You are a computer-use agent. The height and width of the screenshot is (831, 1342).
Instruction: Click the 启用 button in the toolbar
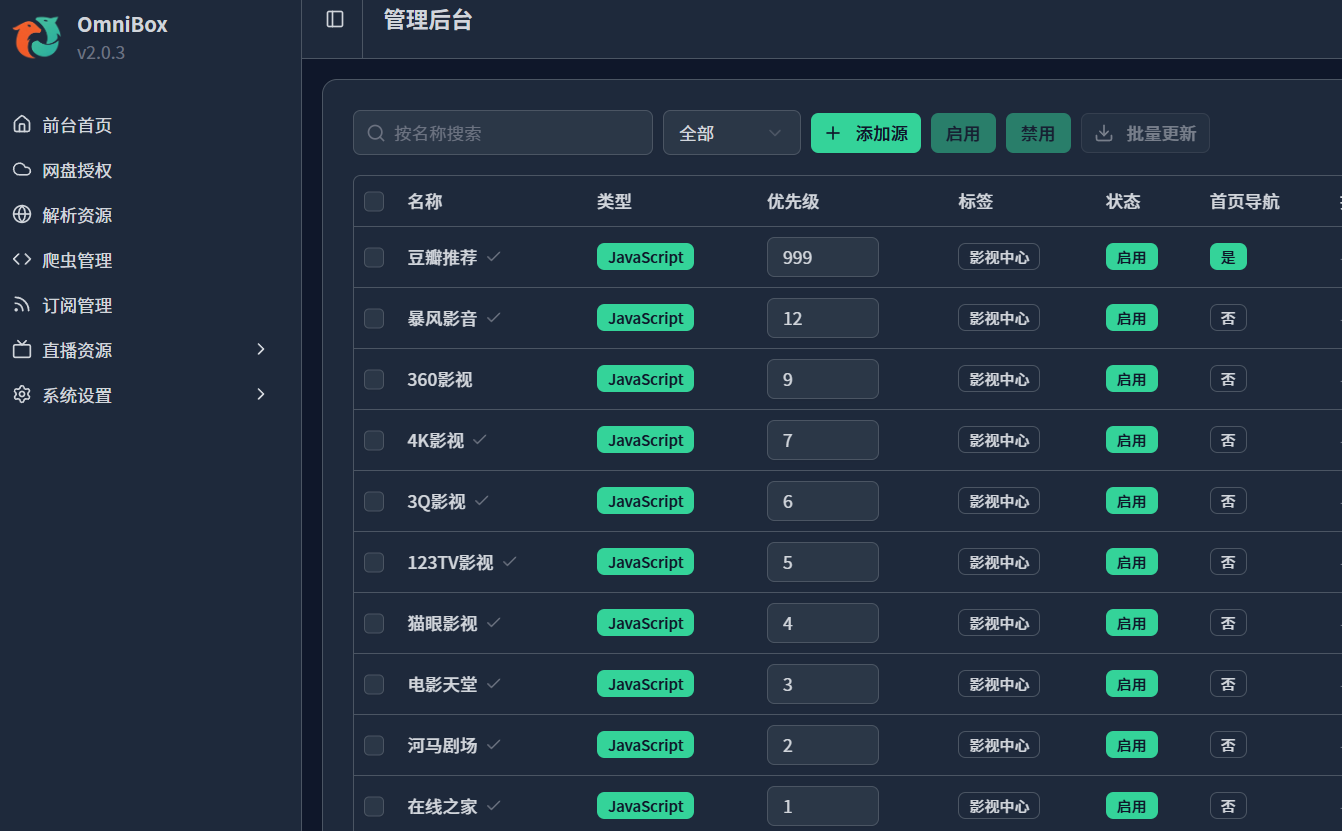coord(963,133)
